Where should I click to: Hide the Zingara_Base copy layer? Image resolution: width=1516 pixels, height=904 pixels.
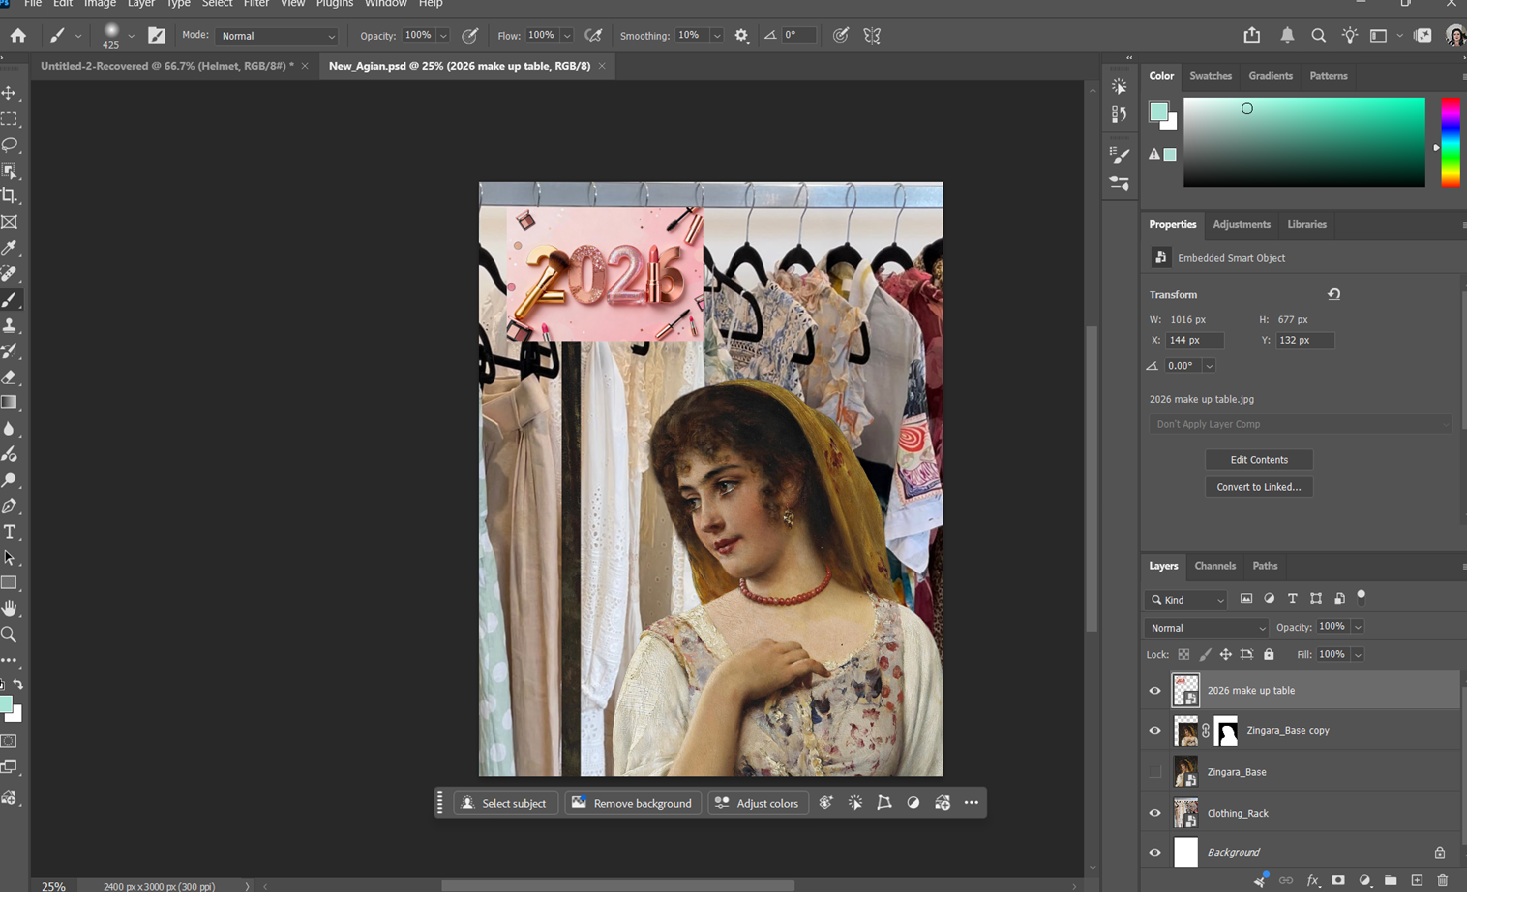click(x=1155, y=731)
